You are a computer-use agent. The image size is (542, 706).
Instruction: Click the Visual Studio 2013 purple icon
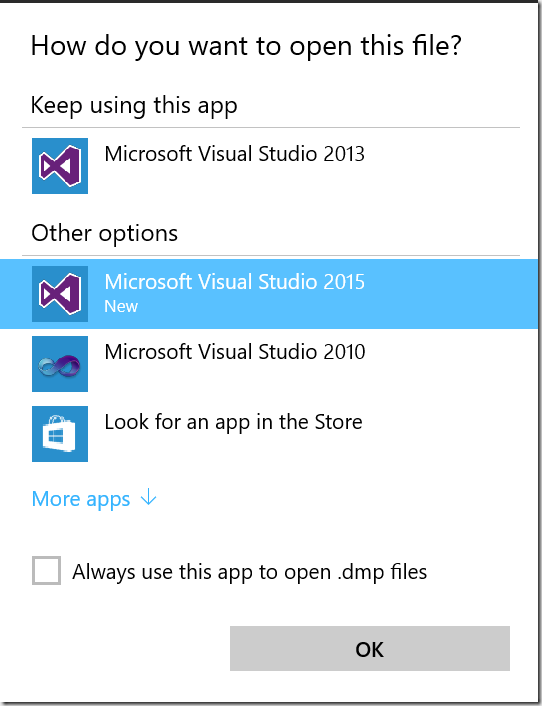point(60,166)
